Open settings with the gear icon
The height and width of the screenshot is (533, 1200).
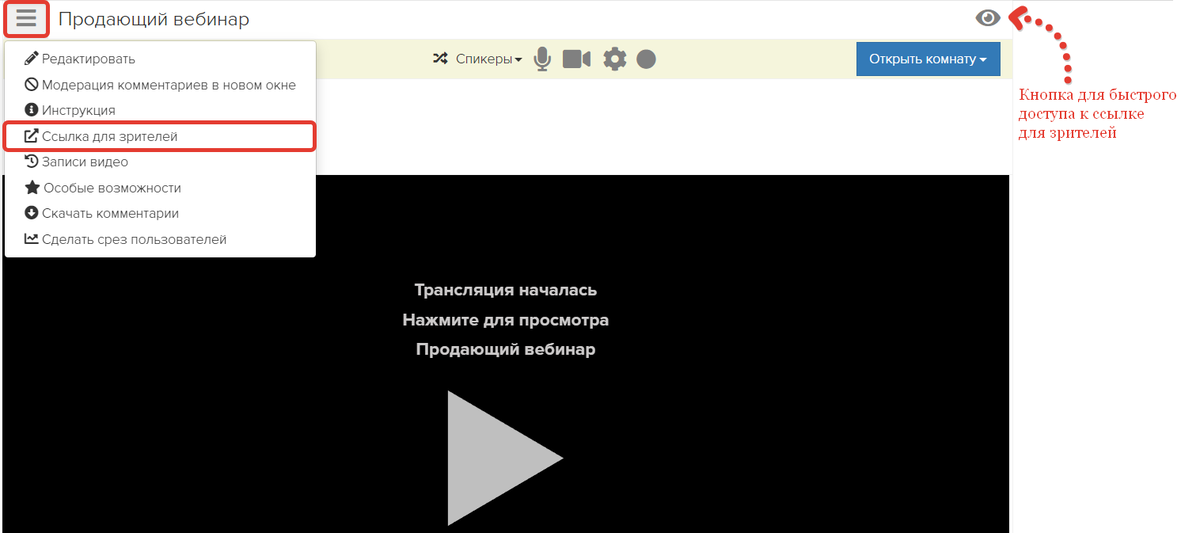614,59
